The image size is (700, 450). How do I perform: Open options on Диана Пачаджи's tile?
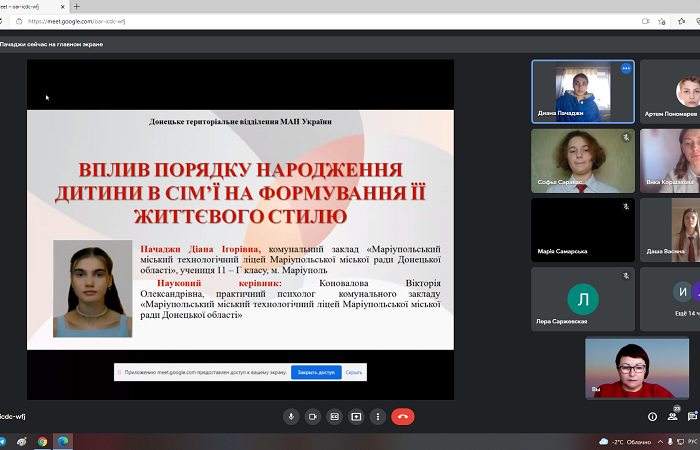(x=626, y=69)
